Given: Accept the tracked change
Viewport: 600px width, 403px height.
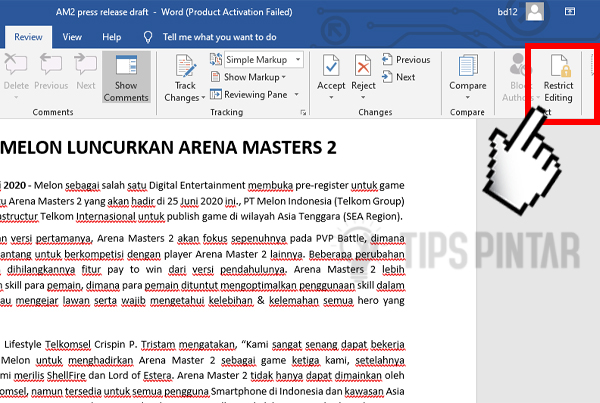Looking at the screenshot, I should click(331, 72).
